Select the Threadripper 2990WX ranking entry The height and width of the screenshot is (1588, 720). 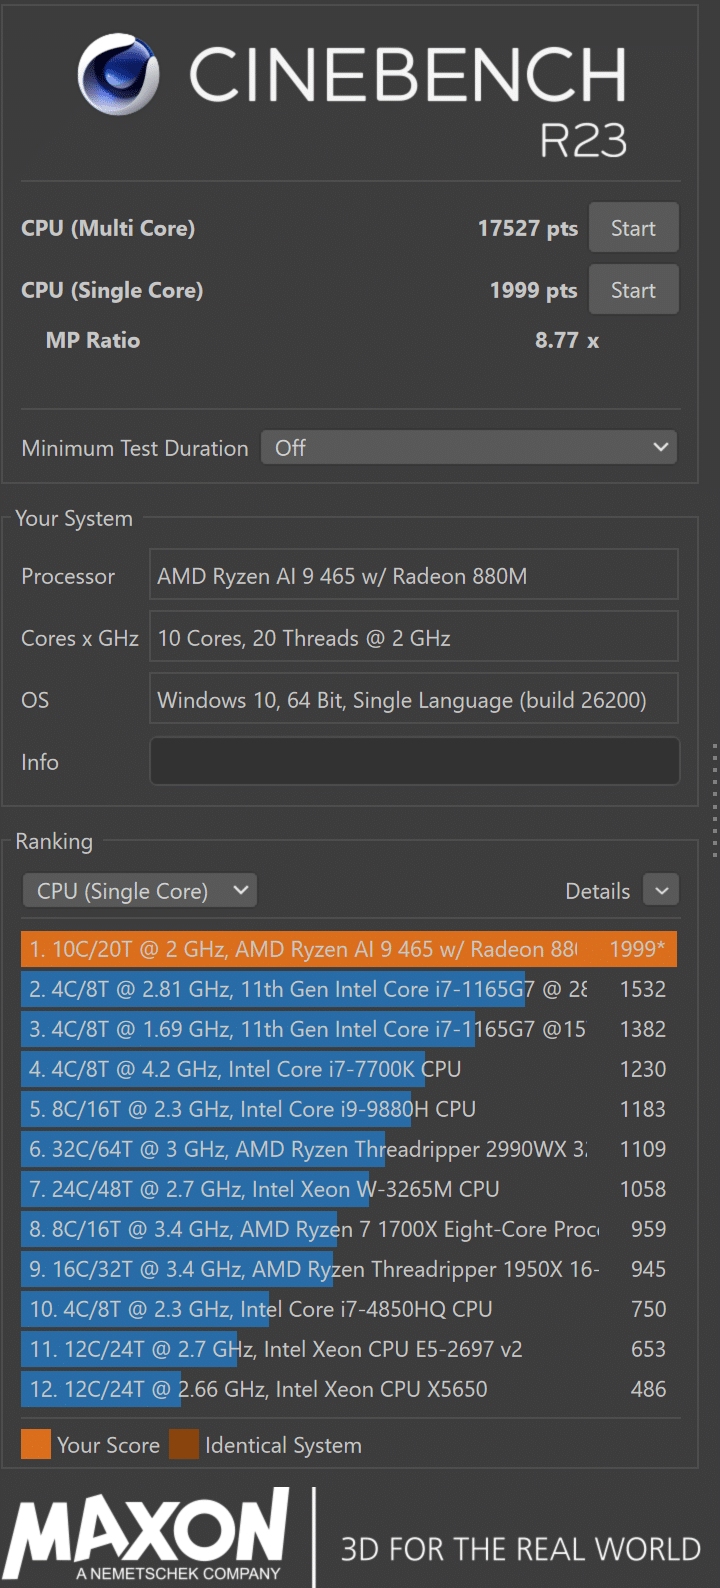348,1149
